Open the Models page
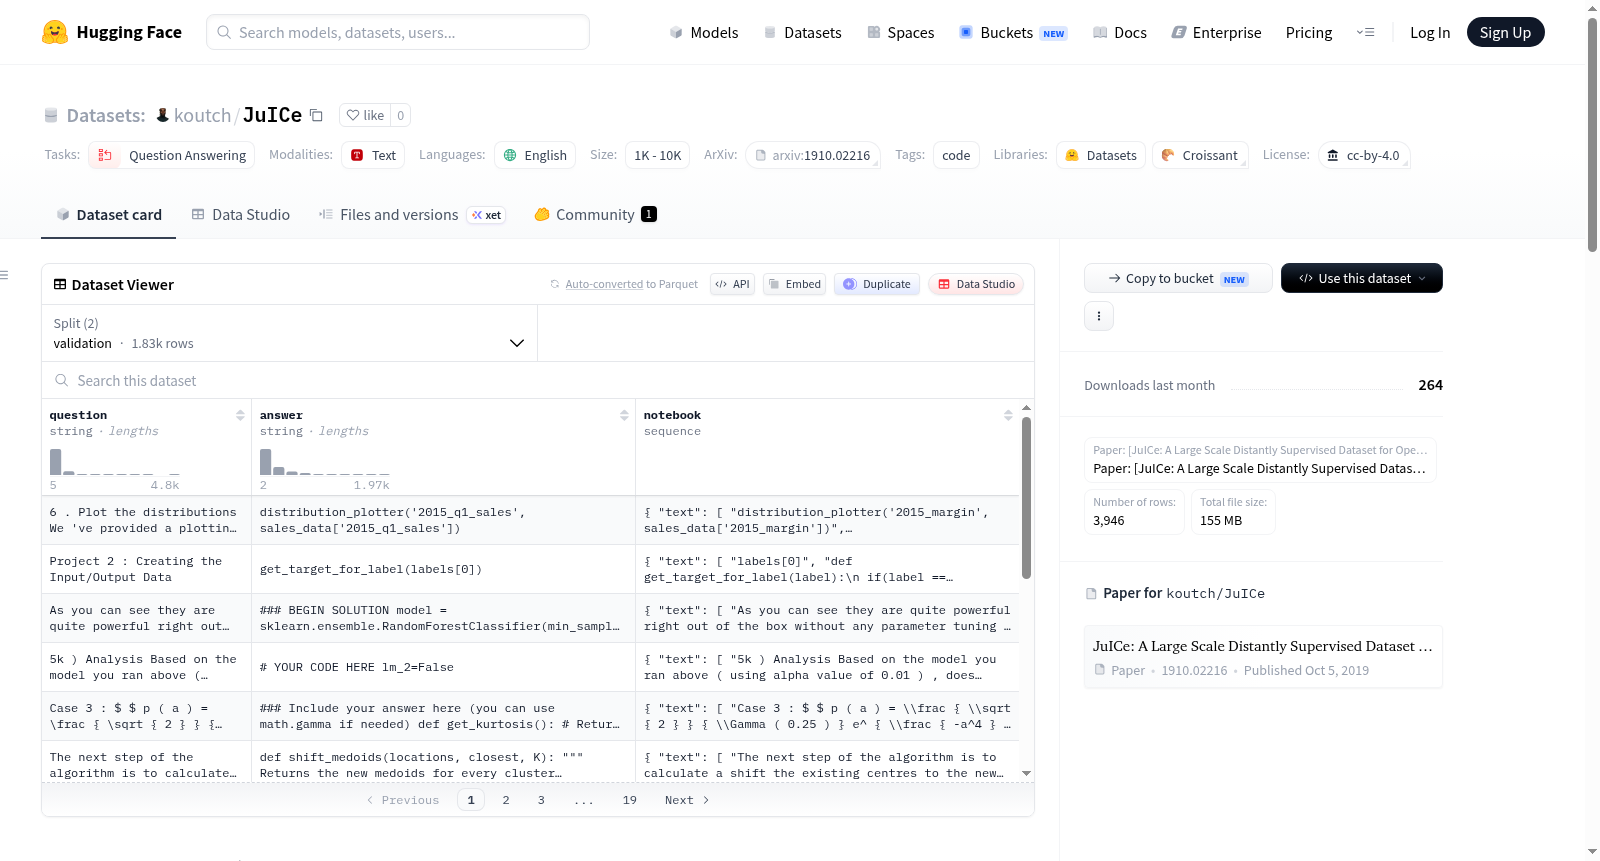1600x861 pixels. 704,32
